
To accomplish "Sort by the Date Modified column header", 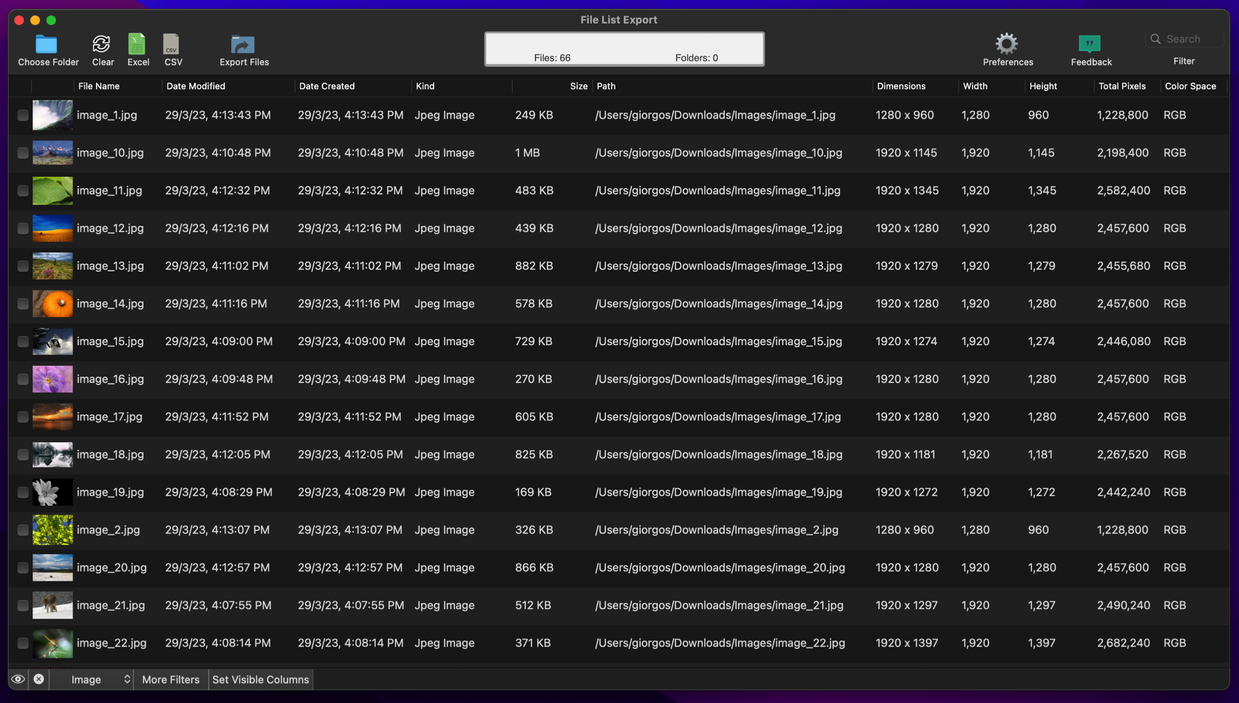I will click(x=195, y=86).
